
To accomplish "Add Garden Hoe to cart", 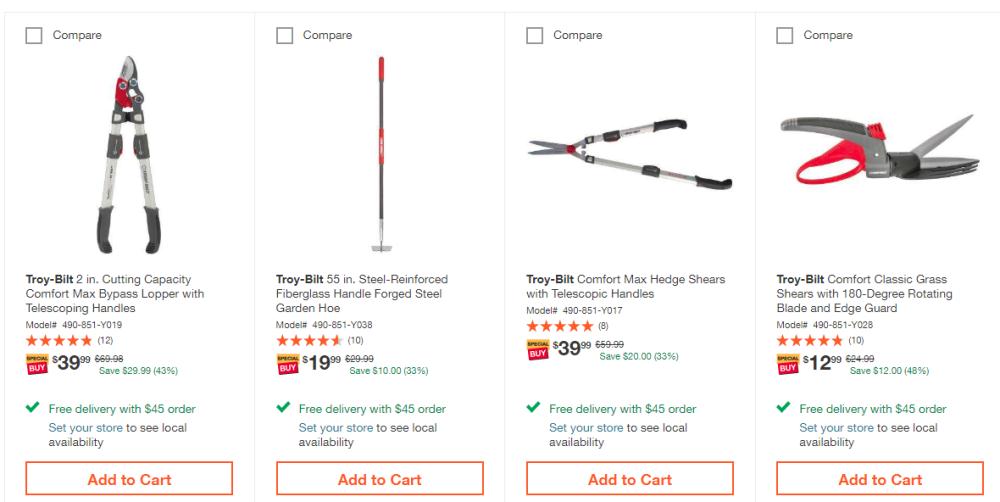I will (x=379, y=479).
